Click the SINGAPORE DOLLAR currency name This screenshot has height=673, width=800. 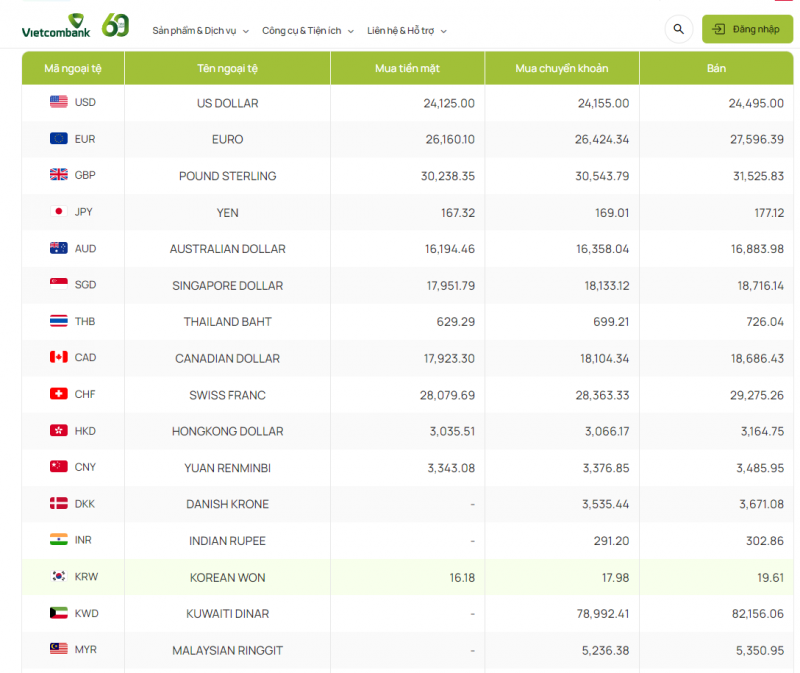(x=227, y=285)
